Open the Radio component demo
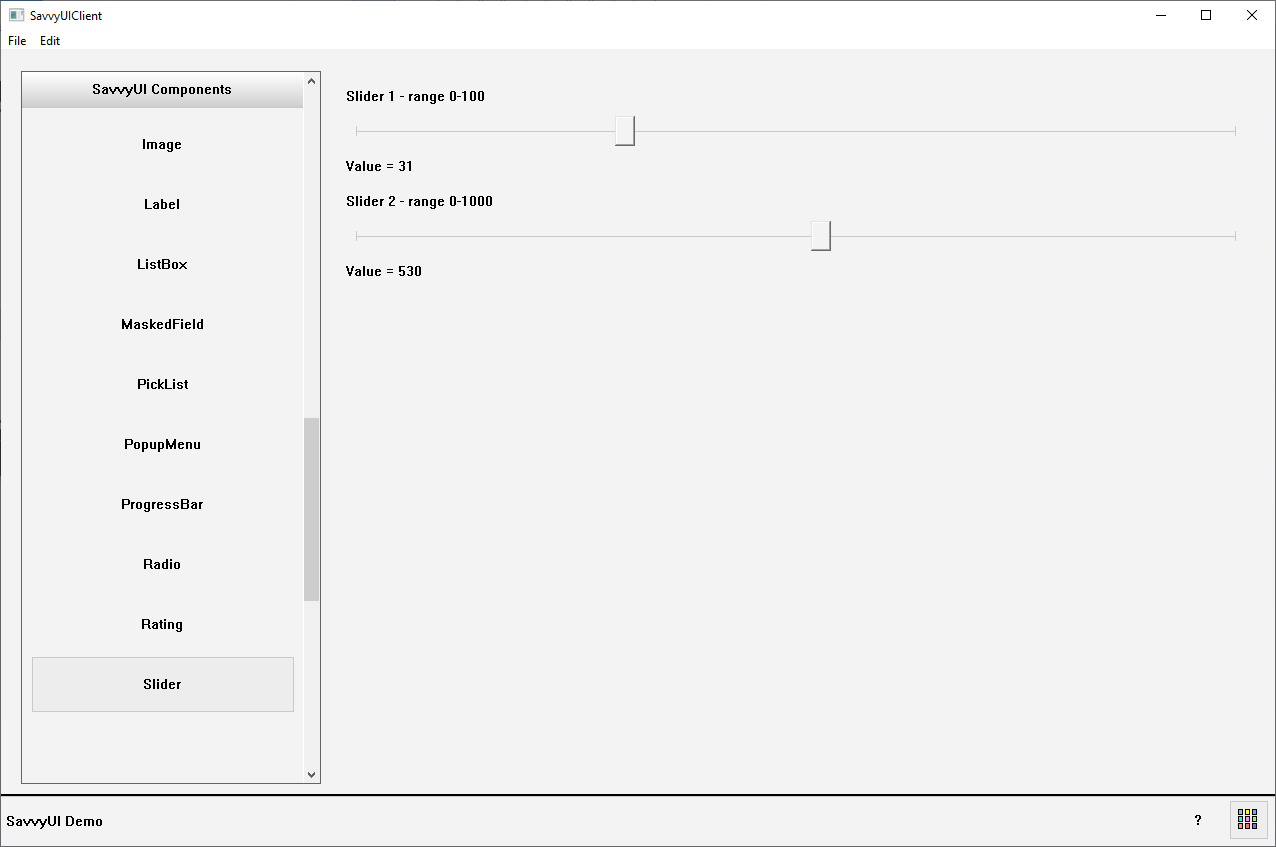This screenshot has height=847, width=1276. [162, 565]
